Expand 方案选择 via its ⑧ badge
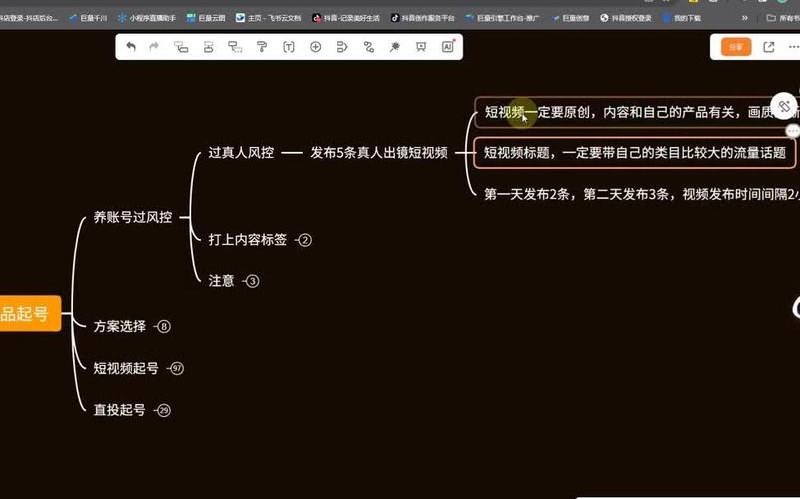The height and width of the screenshot is (499, 800). pyautogui.click(x=163, y=327)
